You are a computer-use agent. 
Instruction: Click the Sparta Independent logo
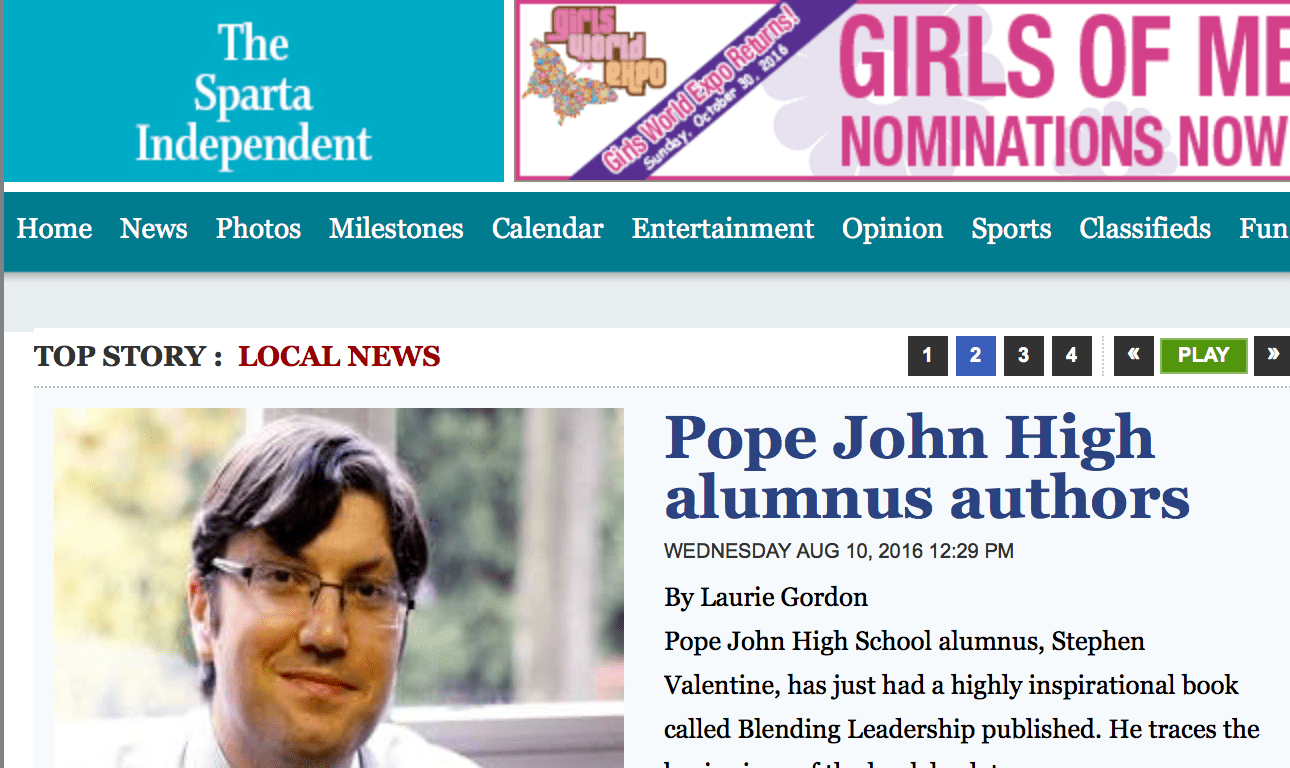click(254, 91)
